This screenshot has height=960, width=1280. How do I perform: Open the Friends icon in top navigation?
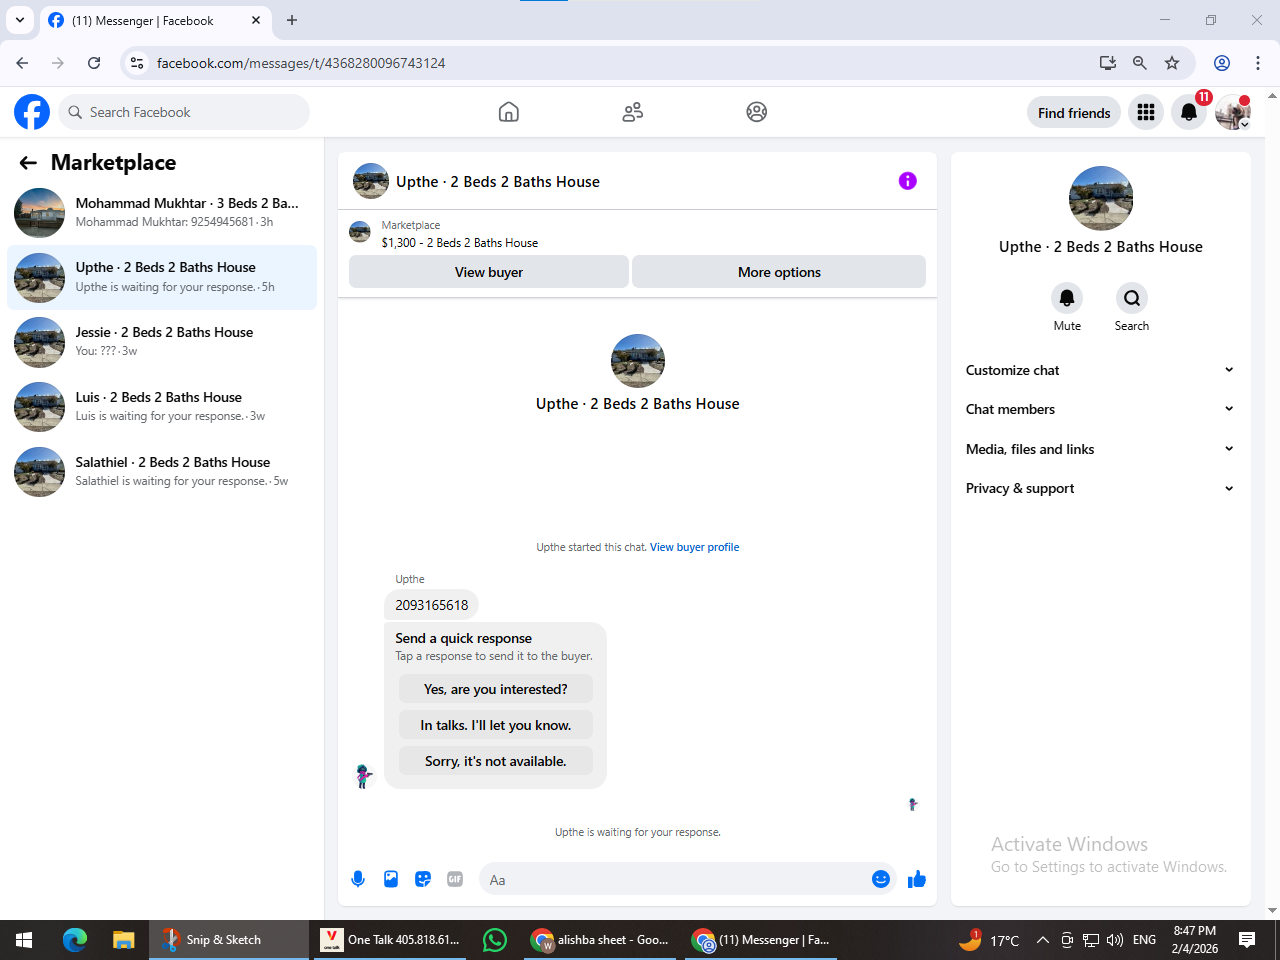click(x=633, y=112)
